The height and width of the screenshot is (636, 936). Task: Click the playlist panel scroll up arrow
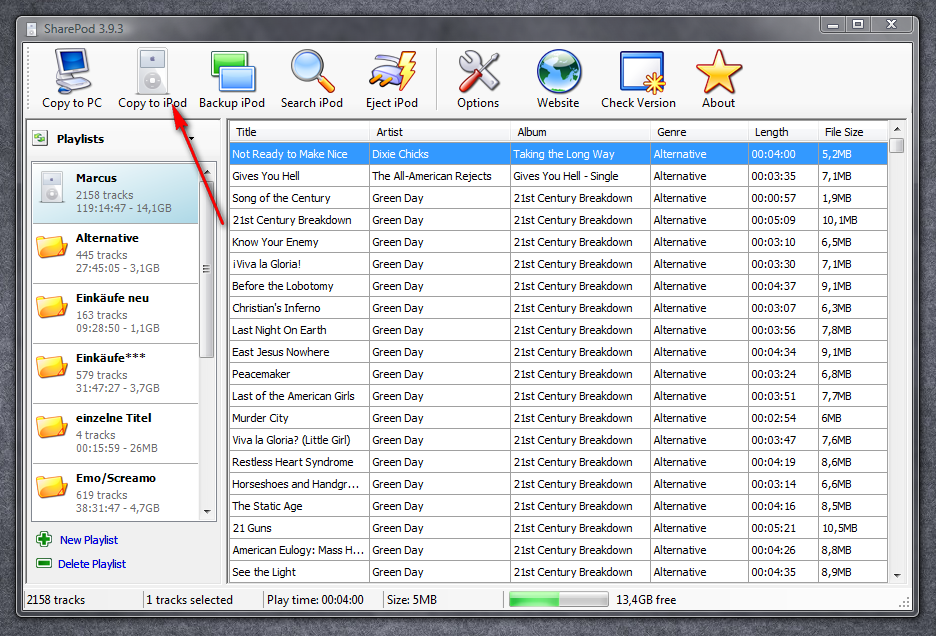pos(207,172)
